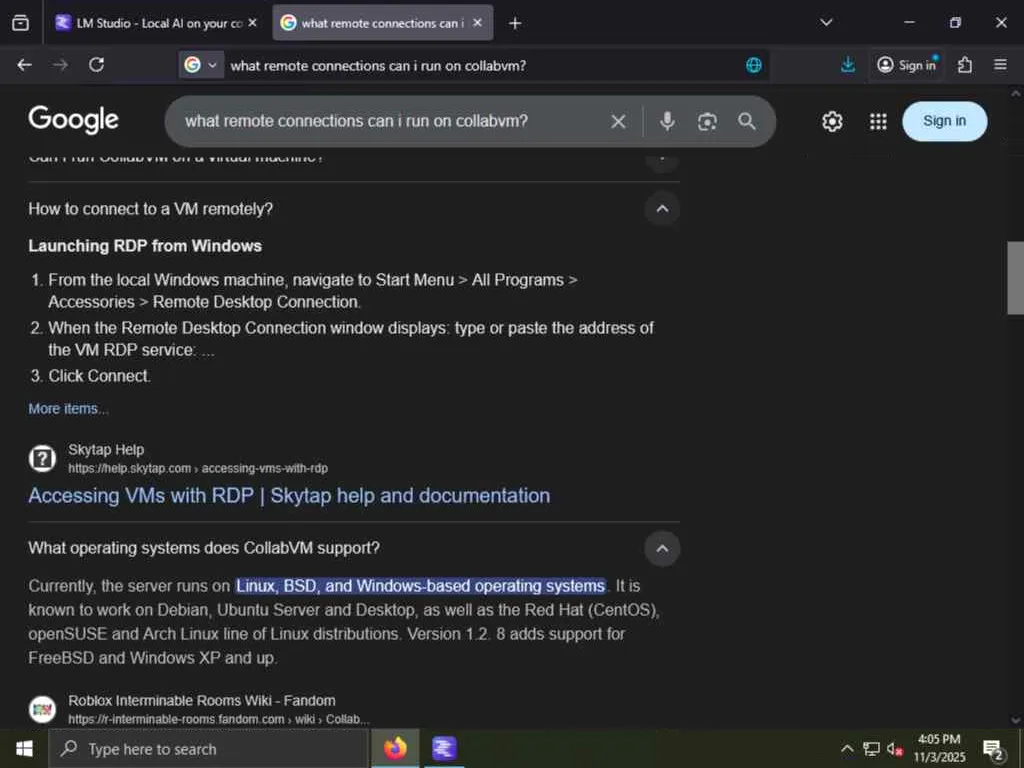Viewport: 1024px width, 768px height.
Task: List all tabs dropdown arrow
Action: tap(826, 23)
